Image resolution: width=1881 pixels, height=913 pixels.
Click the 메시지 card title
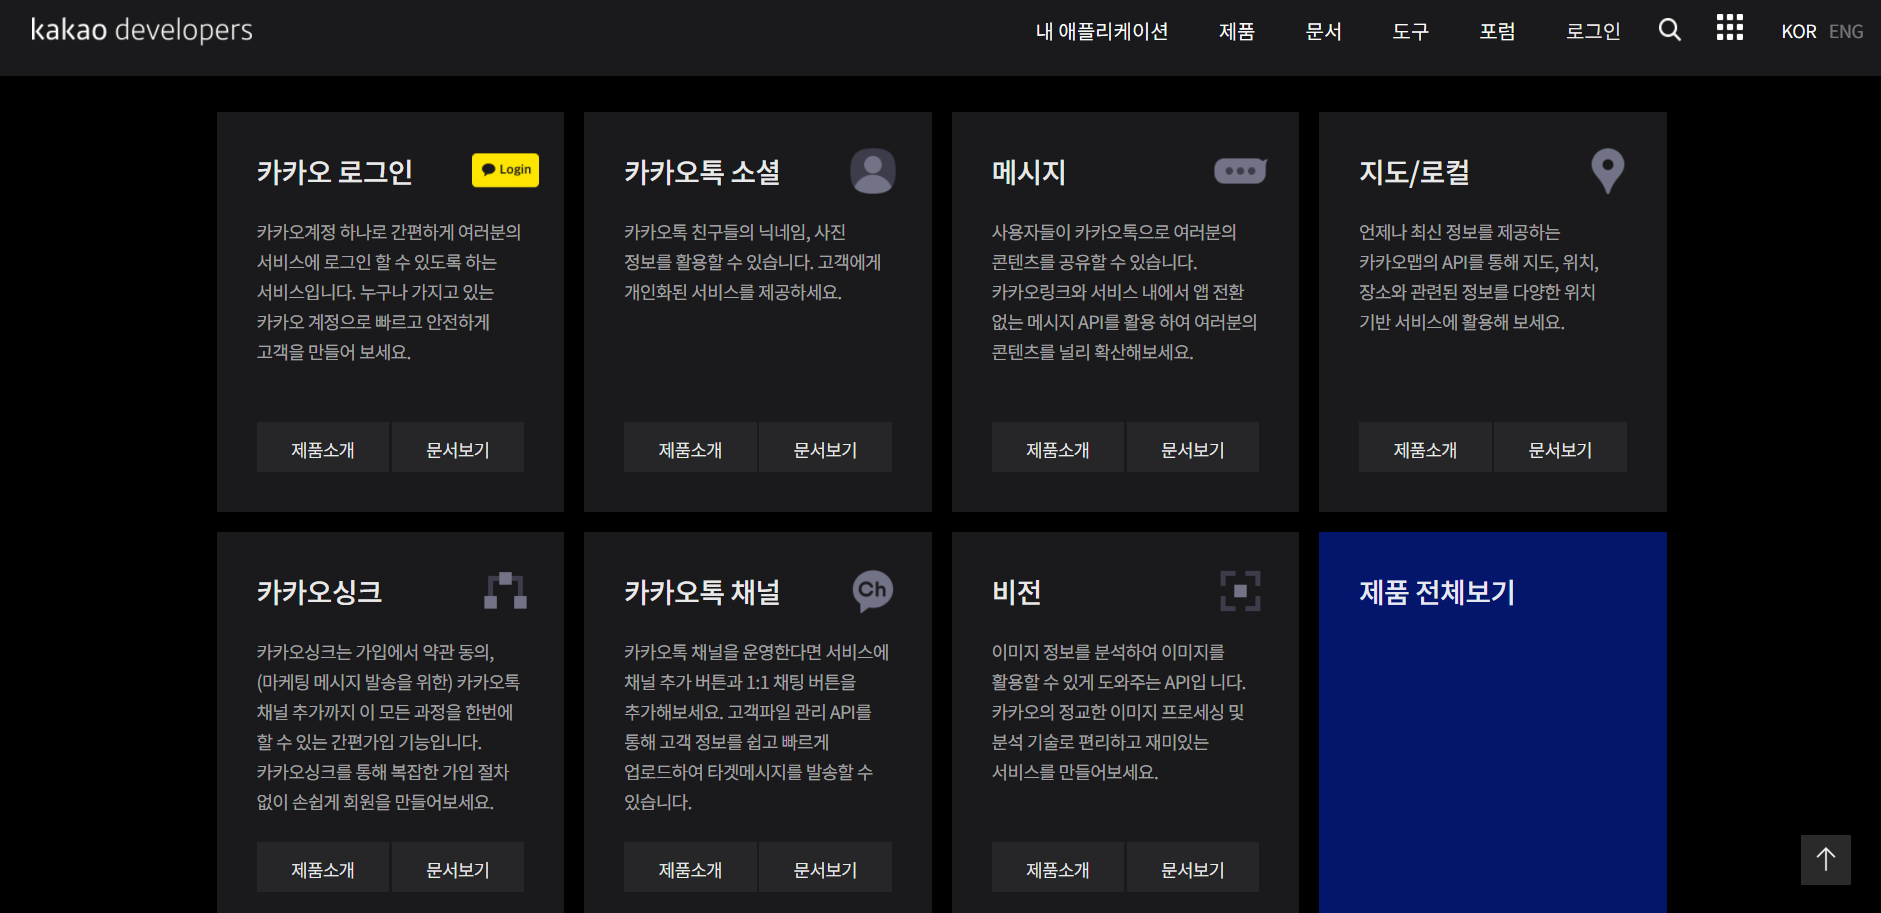tap(1029, 172)
